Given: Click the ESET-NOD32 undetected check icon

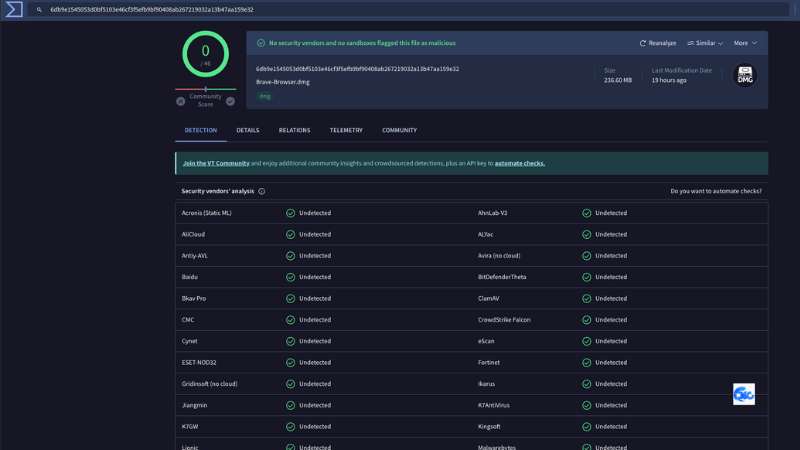Looking at the screenshot, I should pos(290,363).
